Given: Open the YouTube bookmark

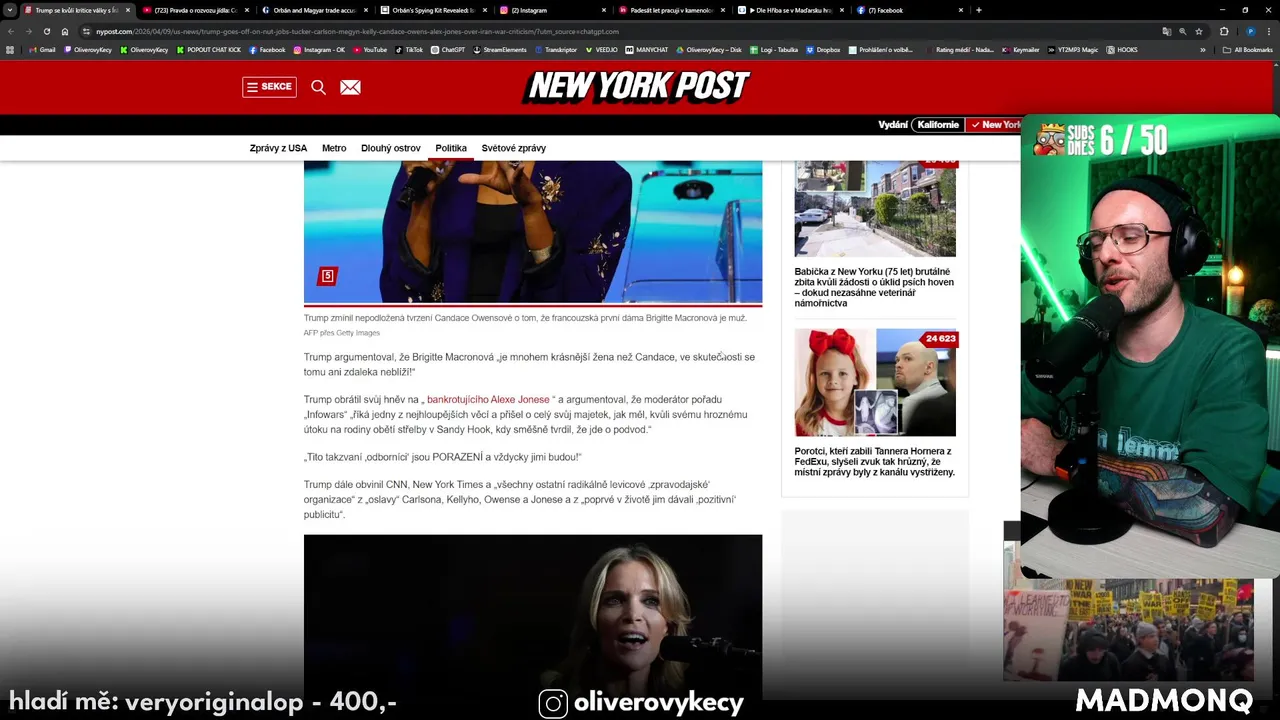Looking at the screenshot, I should tap(369, 49).
